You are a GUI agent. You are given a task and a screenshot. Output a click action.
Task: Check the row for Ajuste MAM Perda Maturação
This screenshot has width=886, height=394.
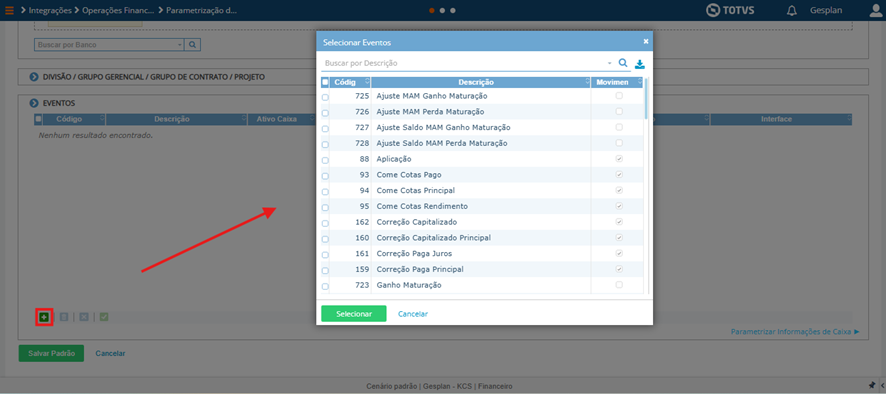325,113
